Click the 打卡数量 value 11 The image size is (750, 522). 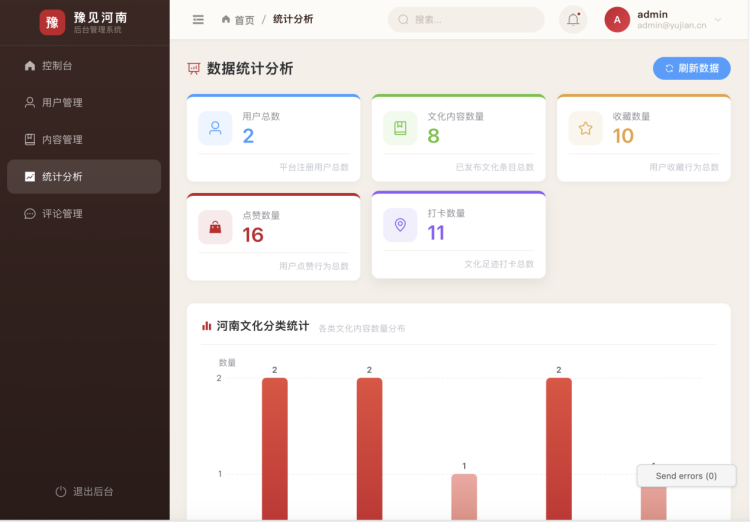pyautogui.click(x=436, y=233)
